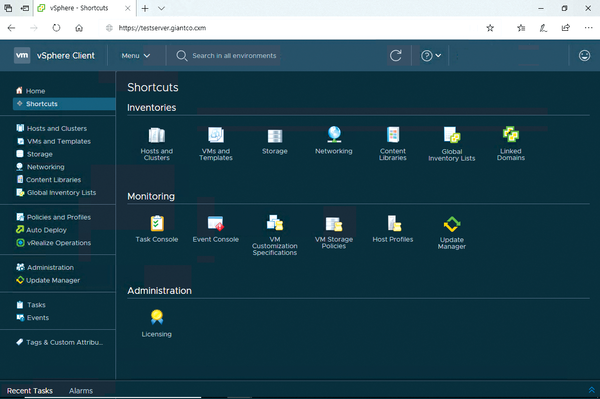Click the smiley feedback icon
The image size is (600, 399).
(584, 56)
